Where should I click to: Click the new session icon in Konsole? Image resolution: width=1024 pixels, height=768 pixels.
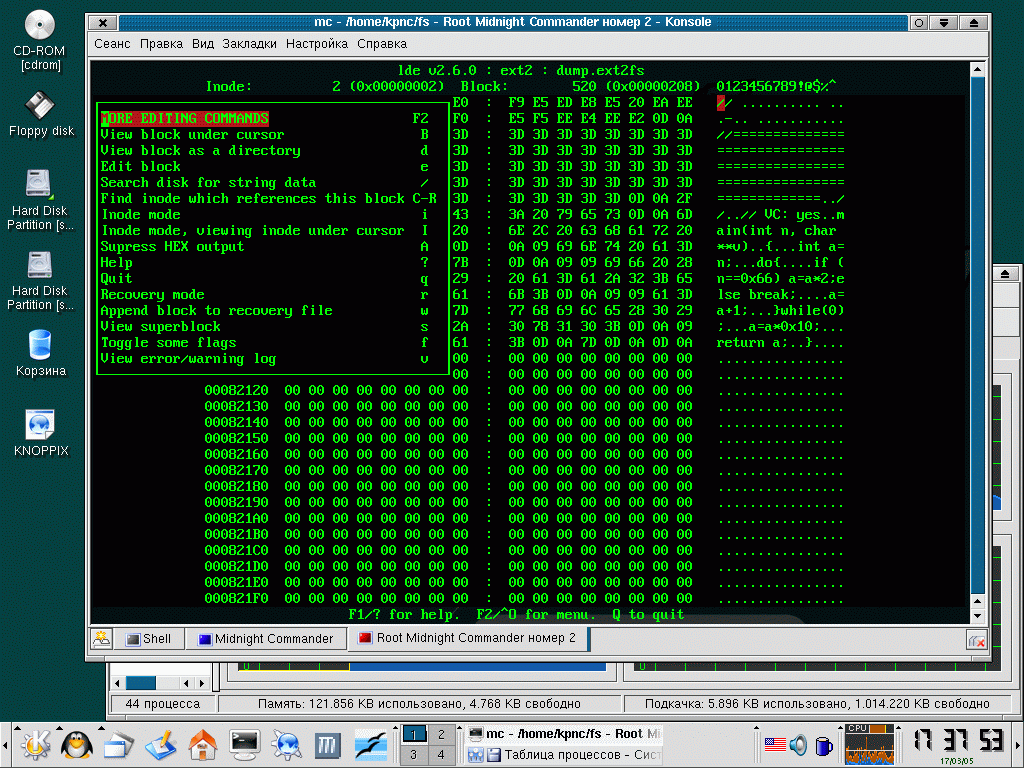click(x=101, y=639)
